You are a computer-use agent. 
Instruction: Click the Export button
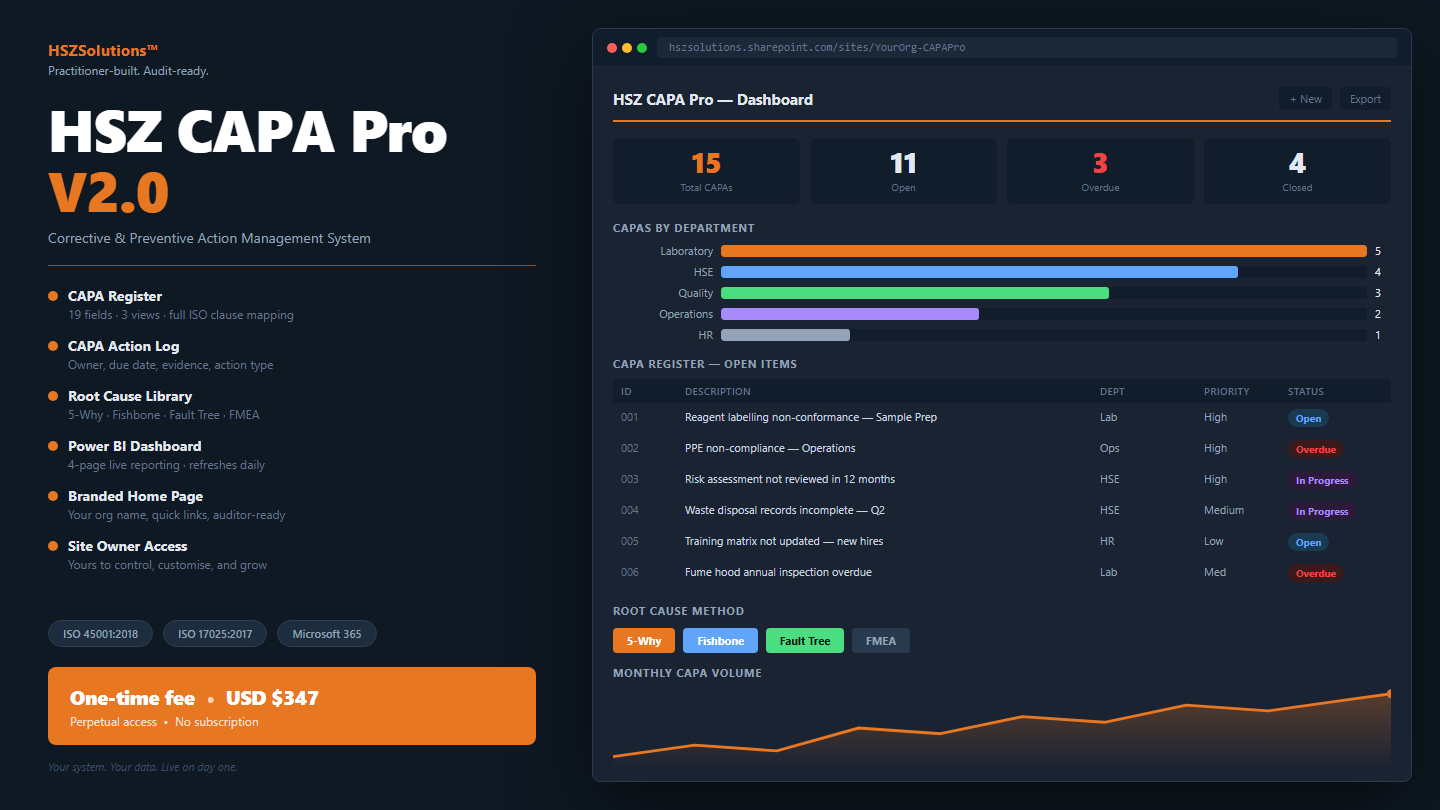point(1365,99)
